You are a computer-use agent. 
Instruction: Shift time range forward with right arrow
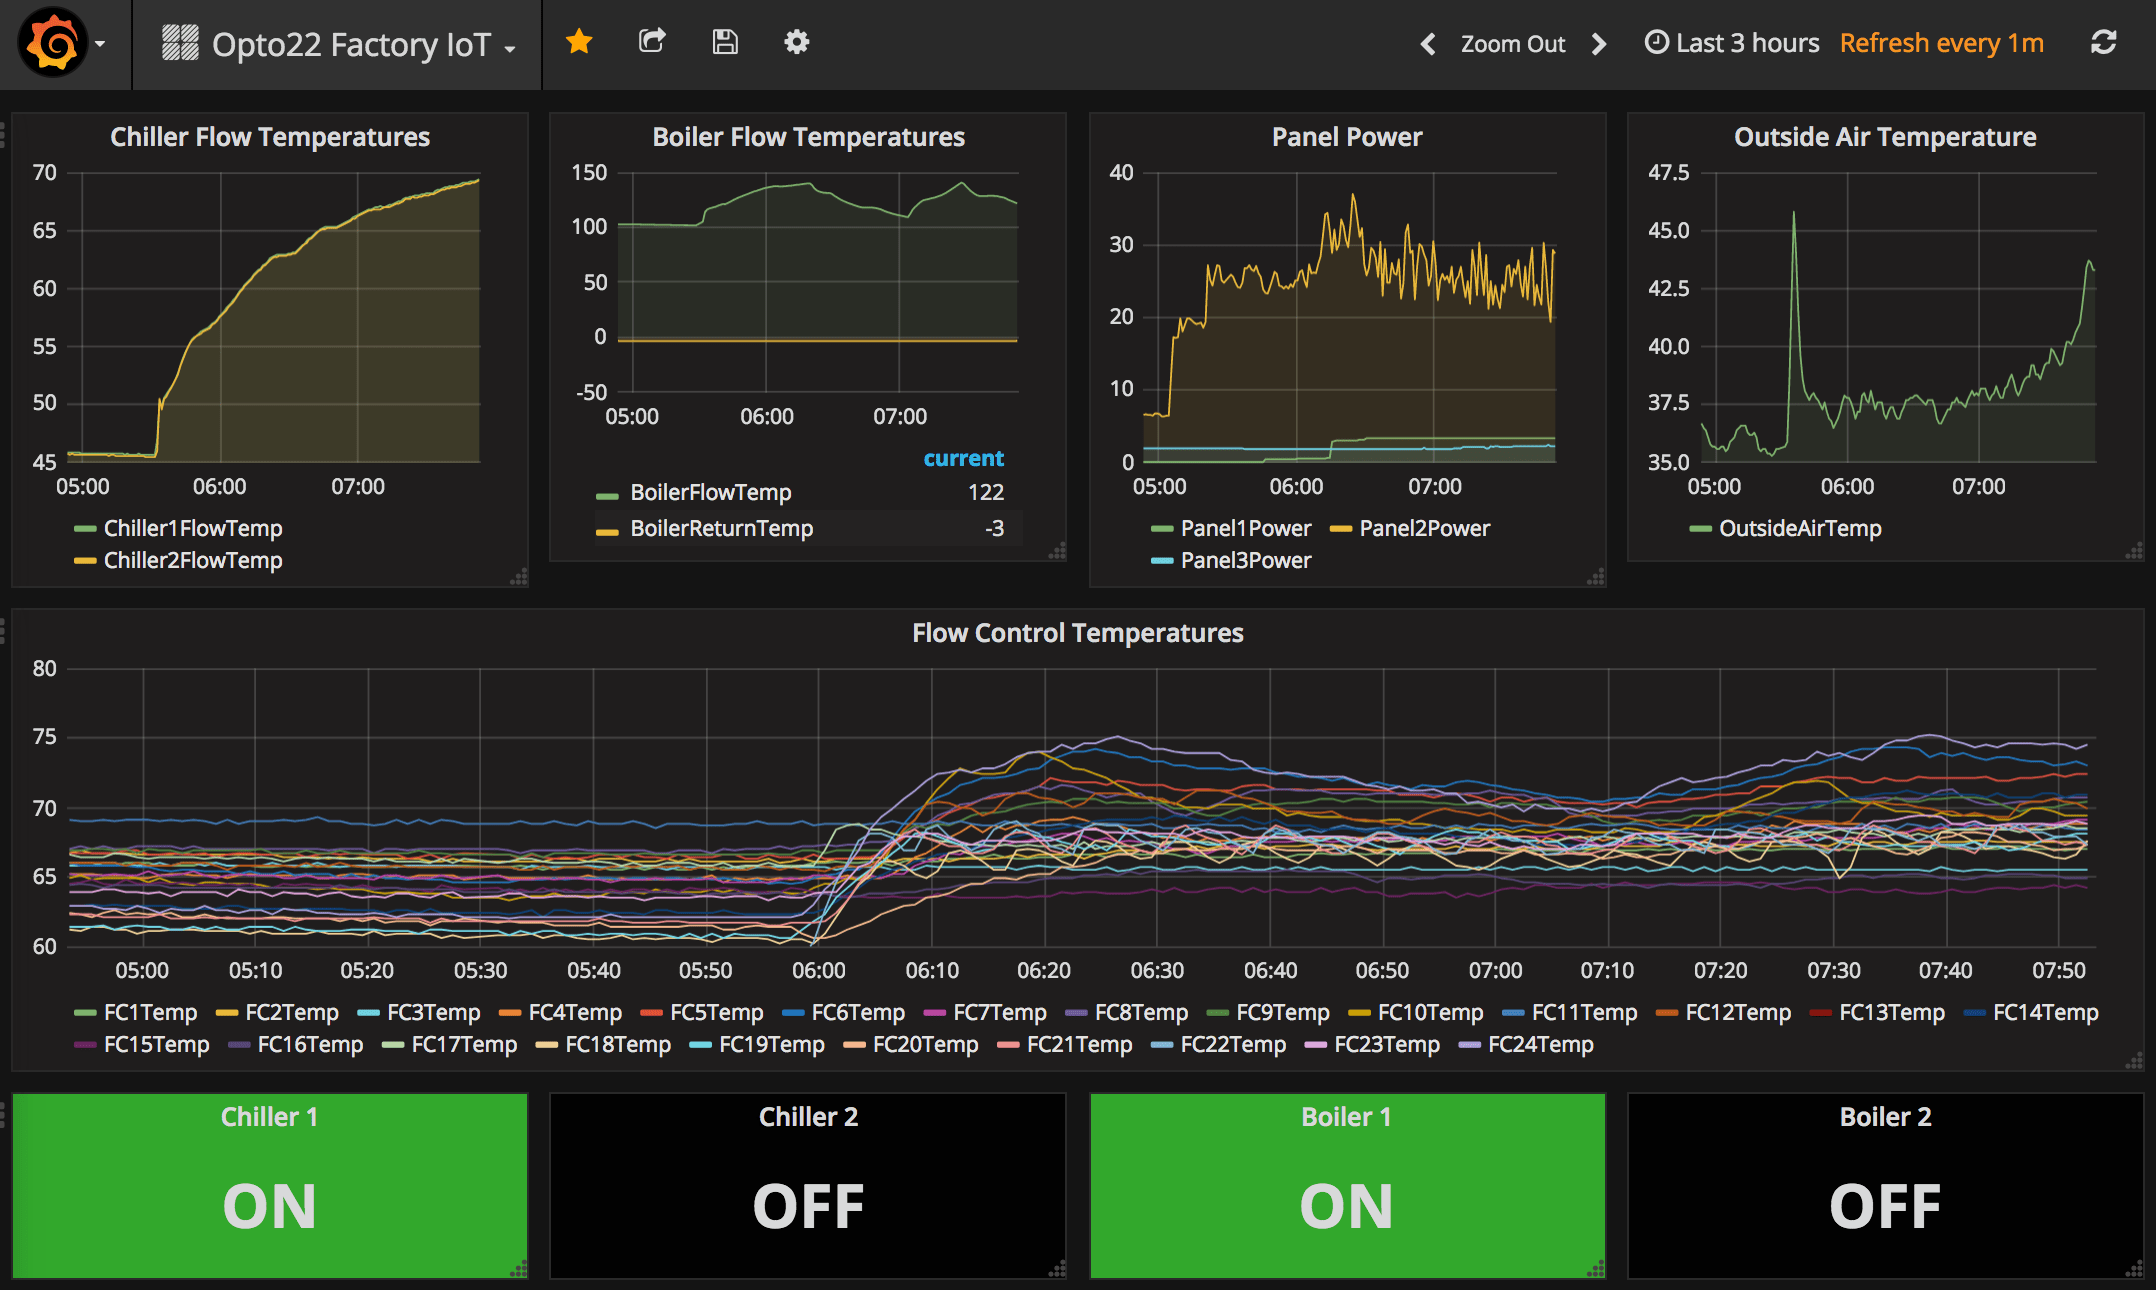pos(1599,44)
